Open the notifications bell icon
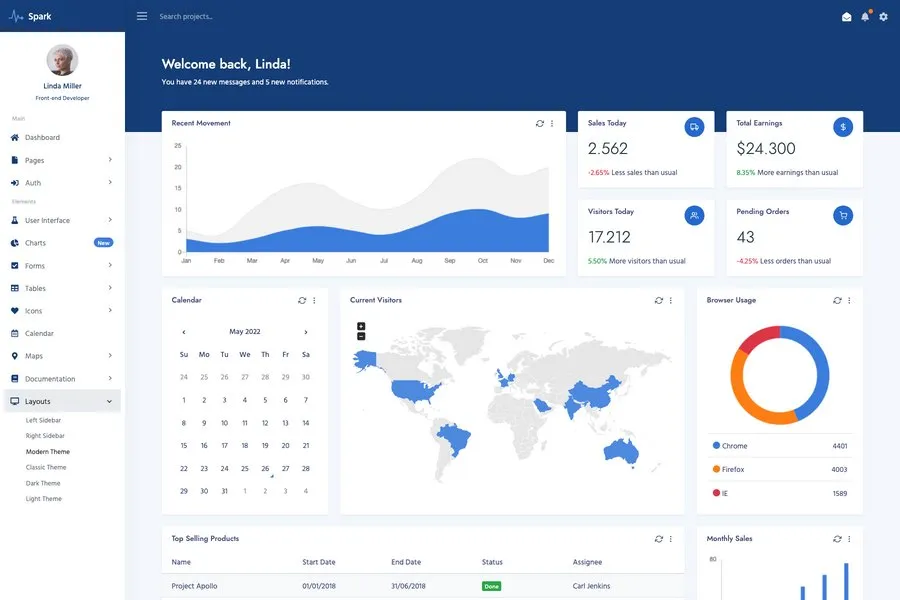The height and width of the screenshot is (600, 900). 865,17
